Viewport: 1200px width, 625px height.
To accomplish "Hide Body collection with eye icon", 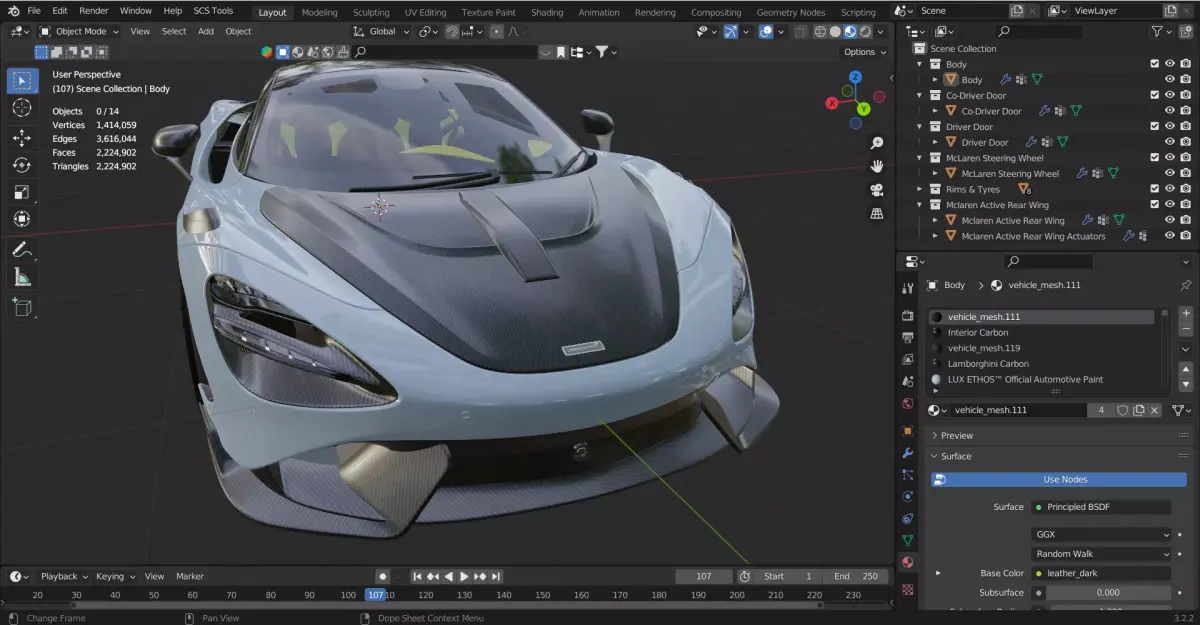I will (1169, 64).
